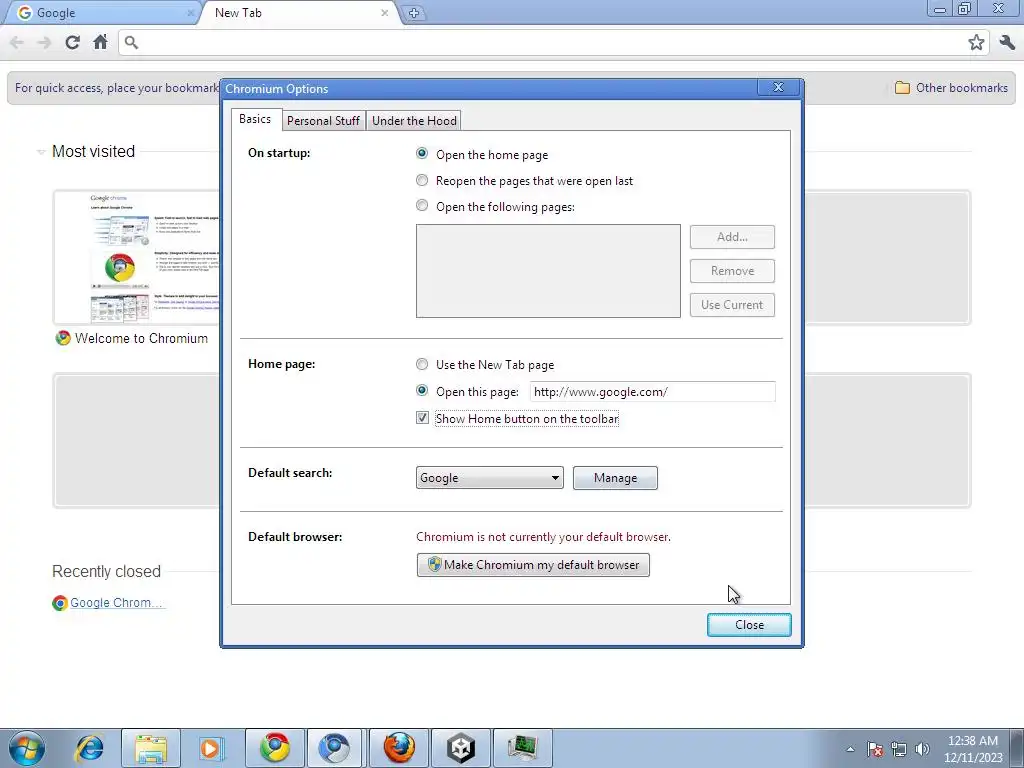1024x768 pixels.
Task: Launch Internet Explorer from taskbar
Action: [x=89, y=748]
